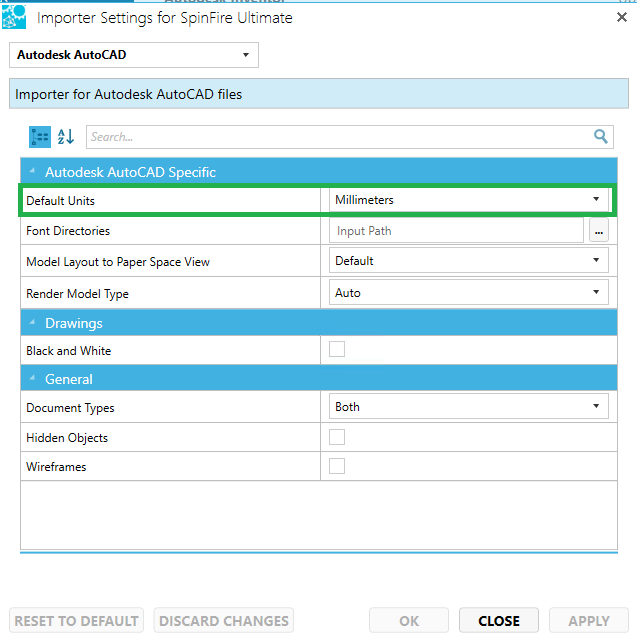Browse Font Directories with ellipsis button
Image resolution: width=637 pixels, height=641 pixels.
tap(598, 231)
